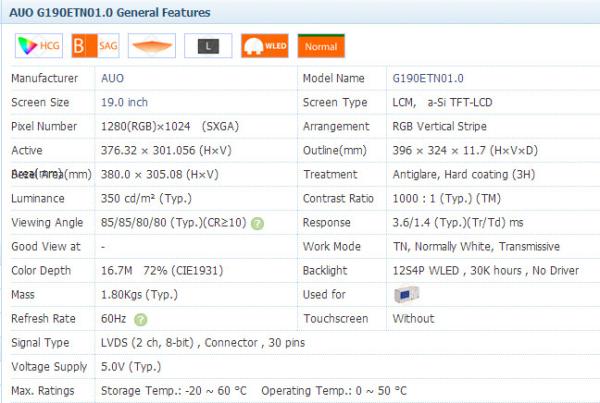Select the 85/85/80/80 viewing angle value

(x=174, y=223)
